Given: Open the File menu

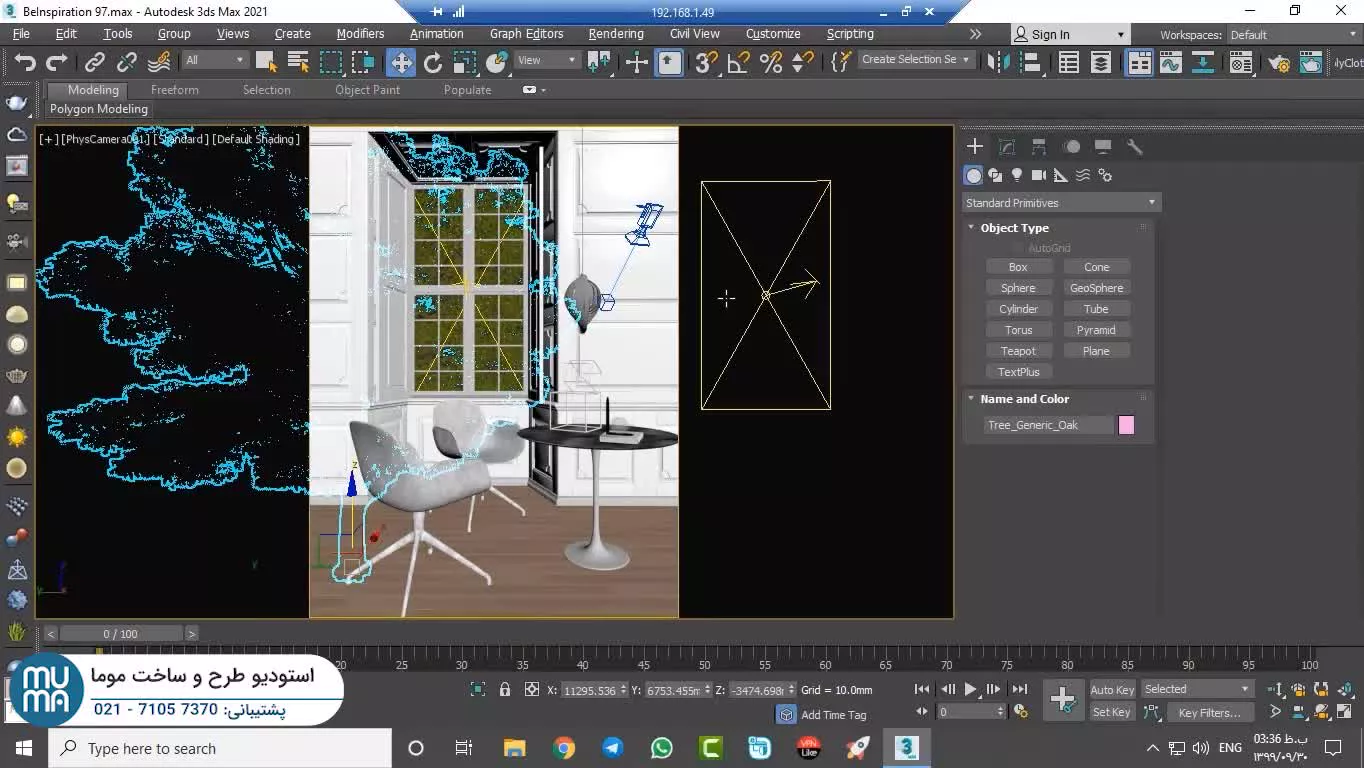Looking at the screenshot, I should (x=21, y=33).
